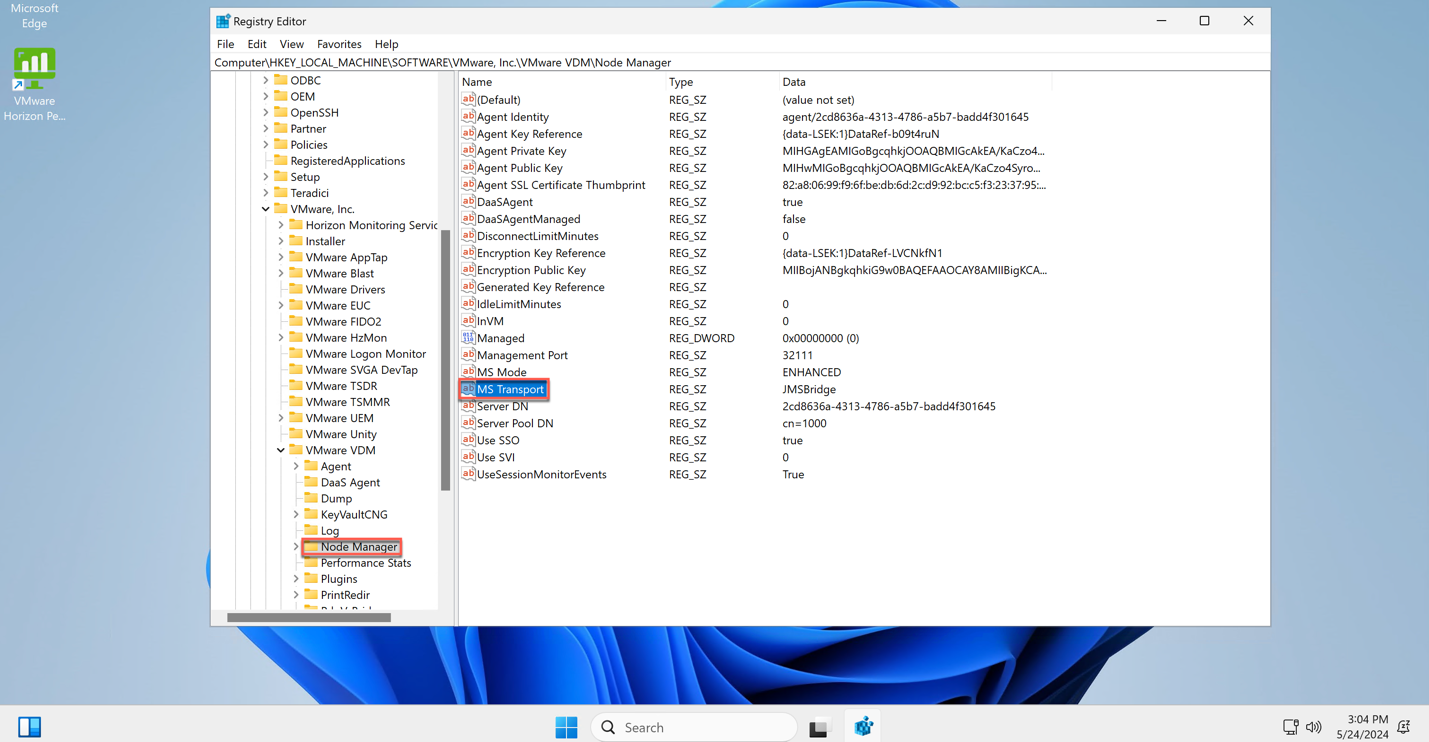Expand the Agent key under VMware VDM
Screen dimensions: 1429x742
coord(296,466)
